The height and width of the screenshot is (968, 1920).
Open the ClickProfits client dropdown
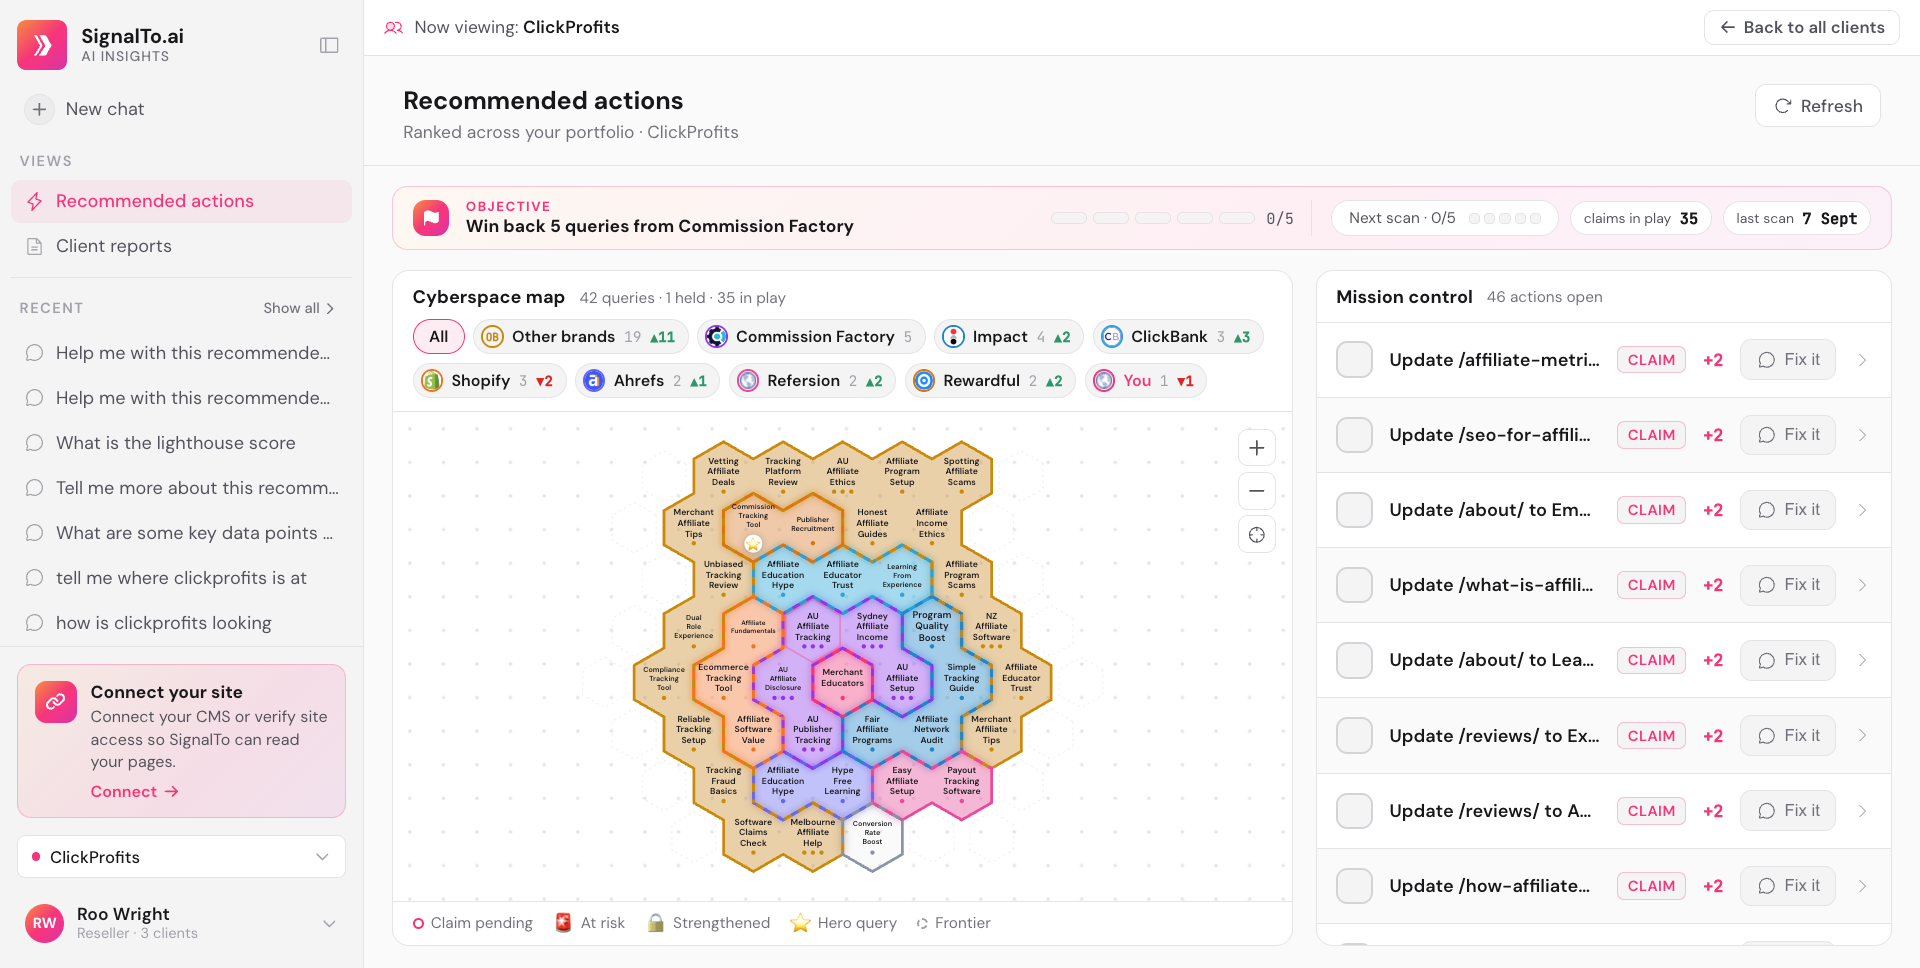[181, 857]
